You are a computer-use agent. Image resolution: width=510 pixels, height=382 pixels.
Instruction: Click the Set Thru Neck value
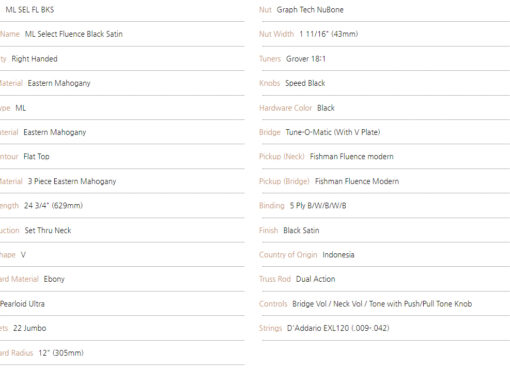pyautogui.click(x=48, y=230)
